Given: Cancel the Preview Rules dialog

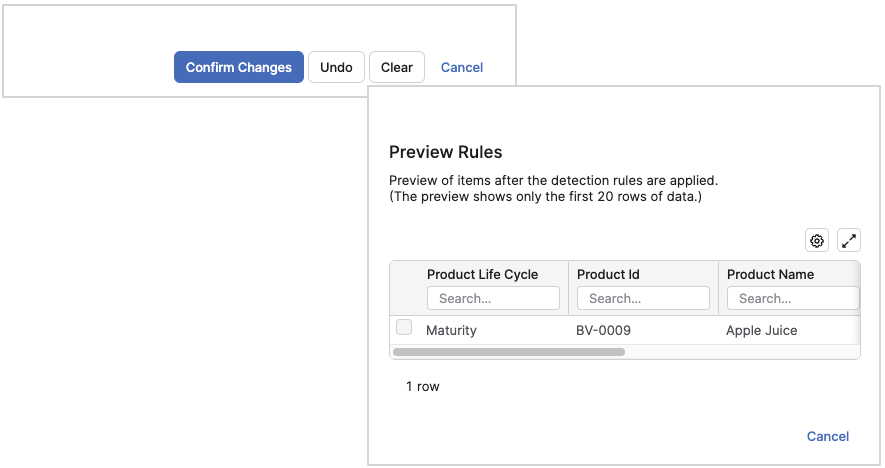Looking at the screenshot, I should tap(828, 436).
